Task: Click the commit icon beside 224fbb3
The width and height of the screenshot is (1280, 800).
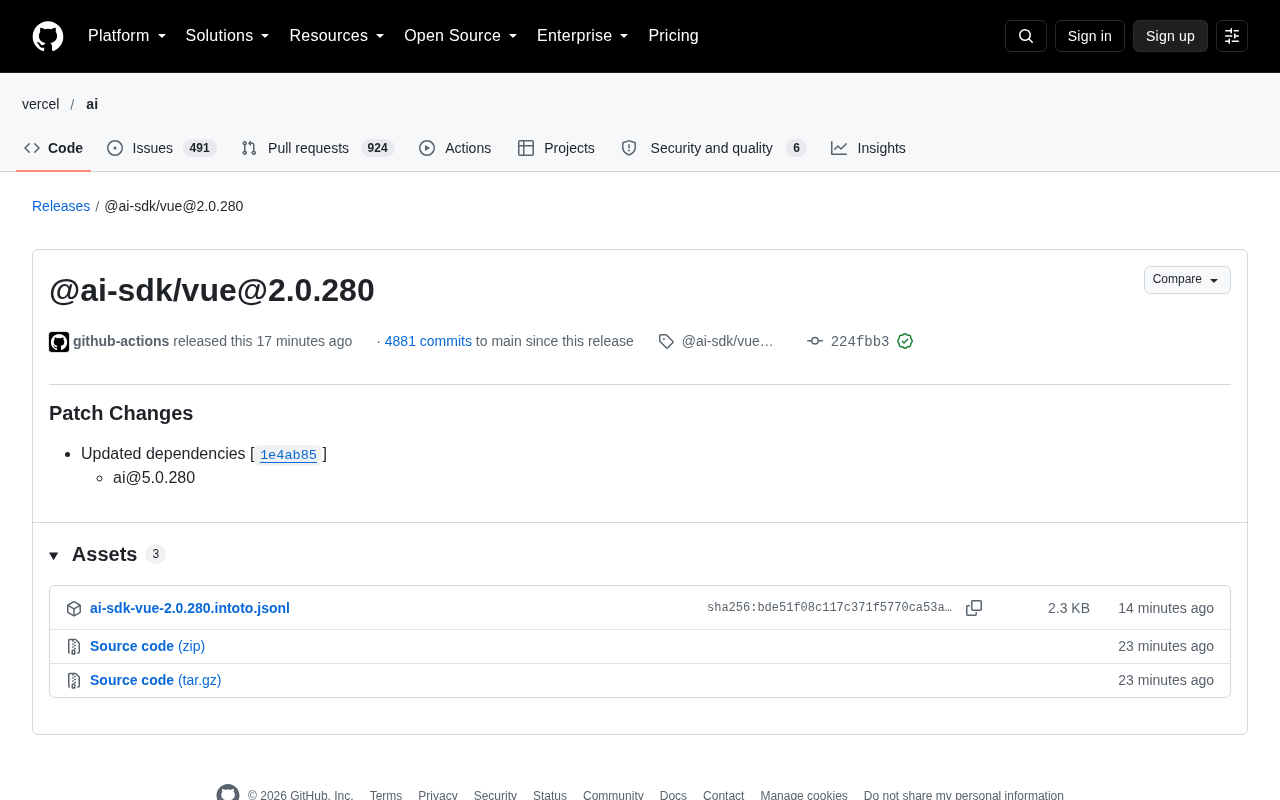Action: (x=815, y=341)
